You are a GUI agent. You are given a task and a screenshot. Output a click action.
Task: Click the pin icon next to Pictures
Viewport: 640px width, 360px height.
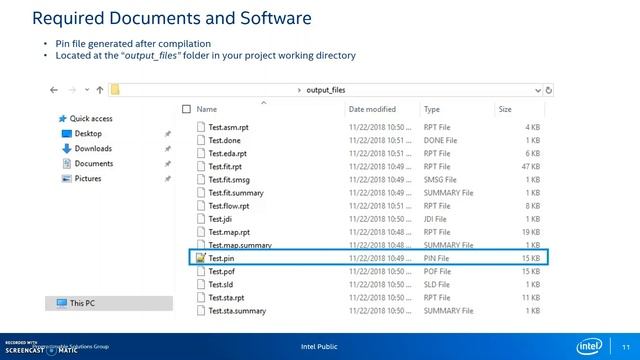pyautogui.click(x=167, y=179)
